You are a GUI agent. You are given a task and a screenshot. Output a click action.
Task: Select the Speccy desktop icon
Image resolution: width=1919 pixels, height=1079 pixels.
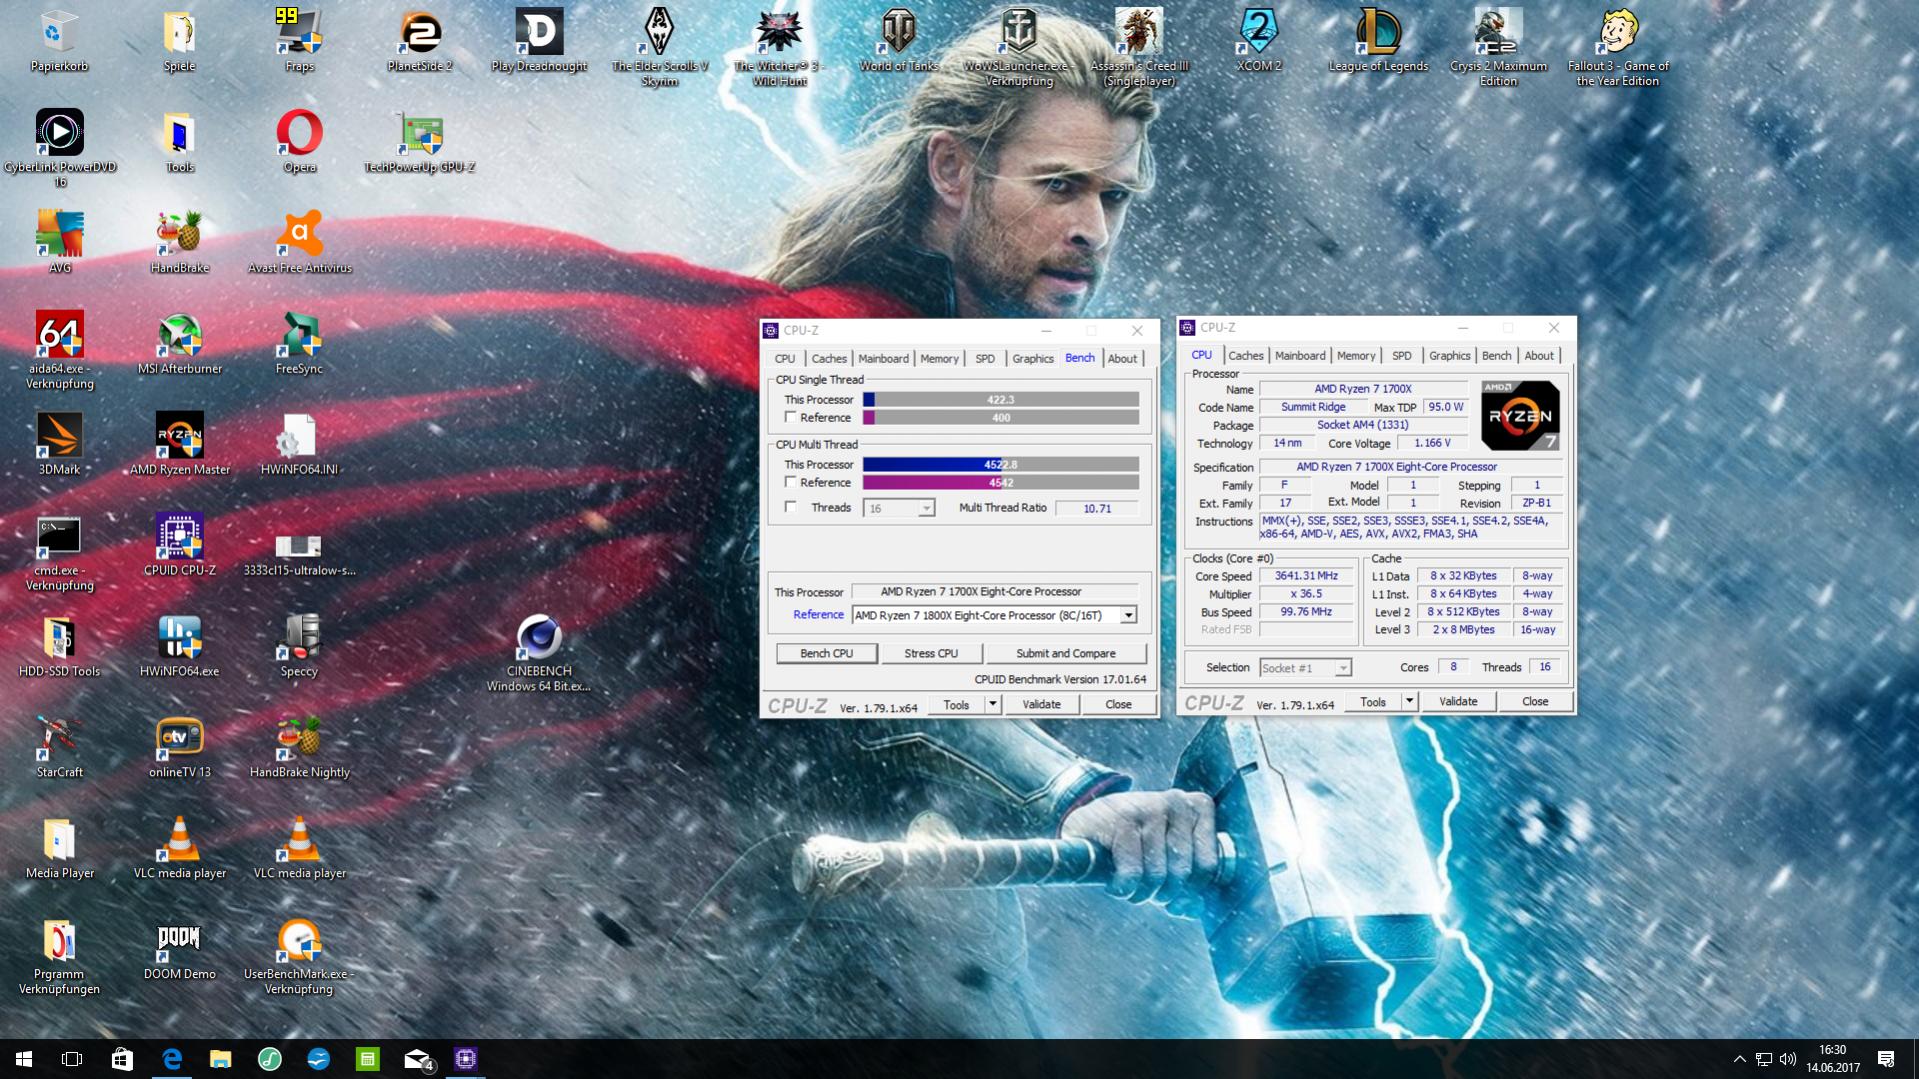tap(299, 646)
